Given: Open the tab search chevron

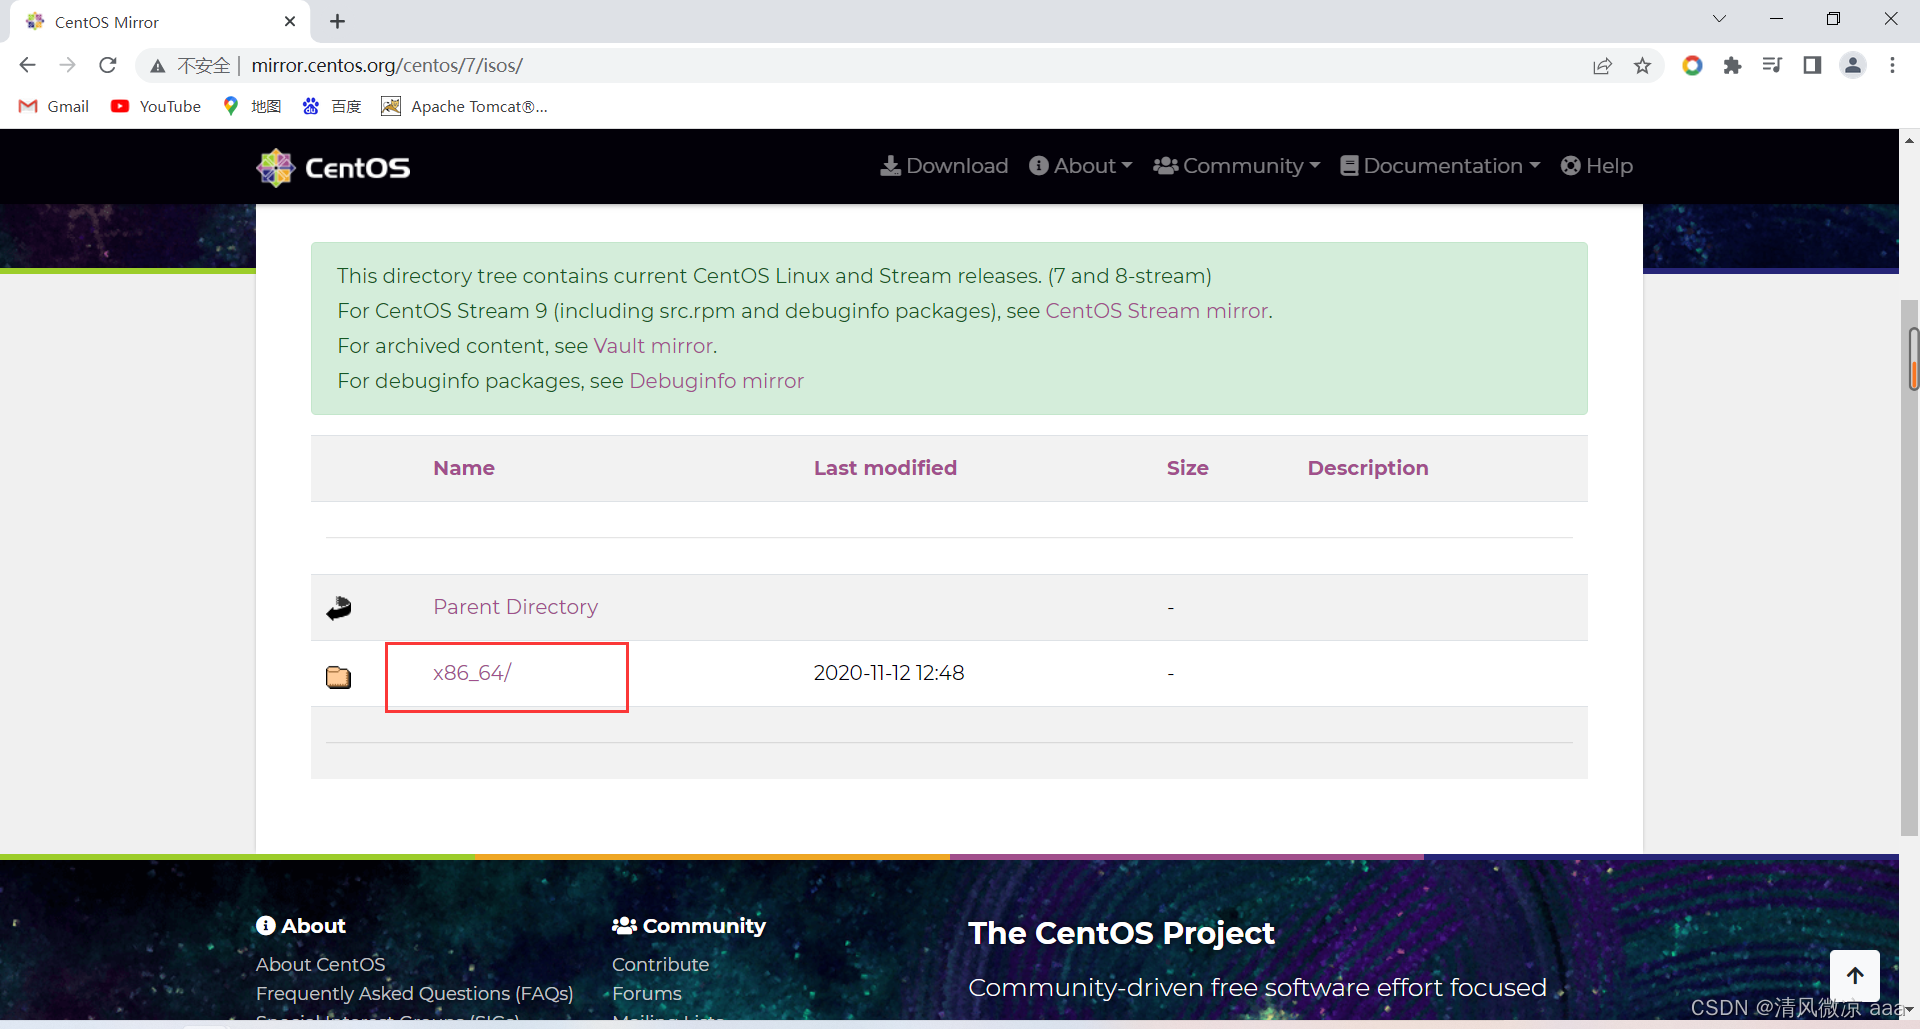Looking at the screenshot, I should pyautogui.click(x=1719, y=19).
